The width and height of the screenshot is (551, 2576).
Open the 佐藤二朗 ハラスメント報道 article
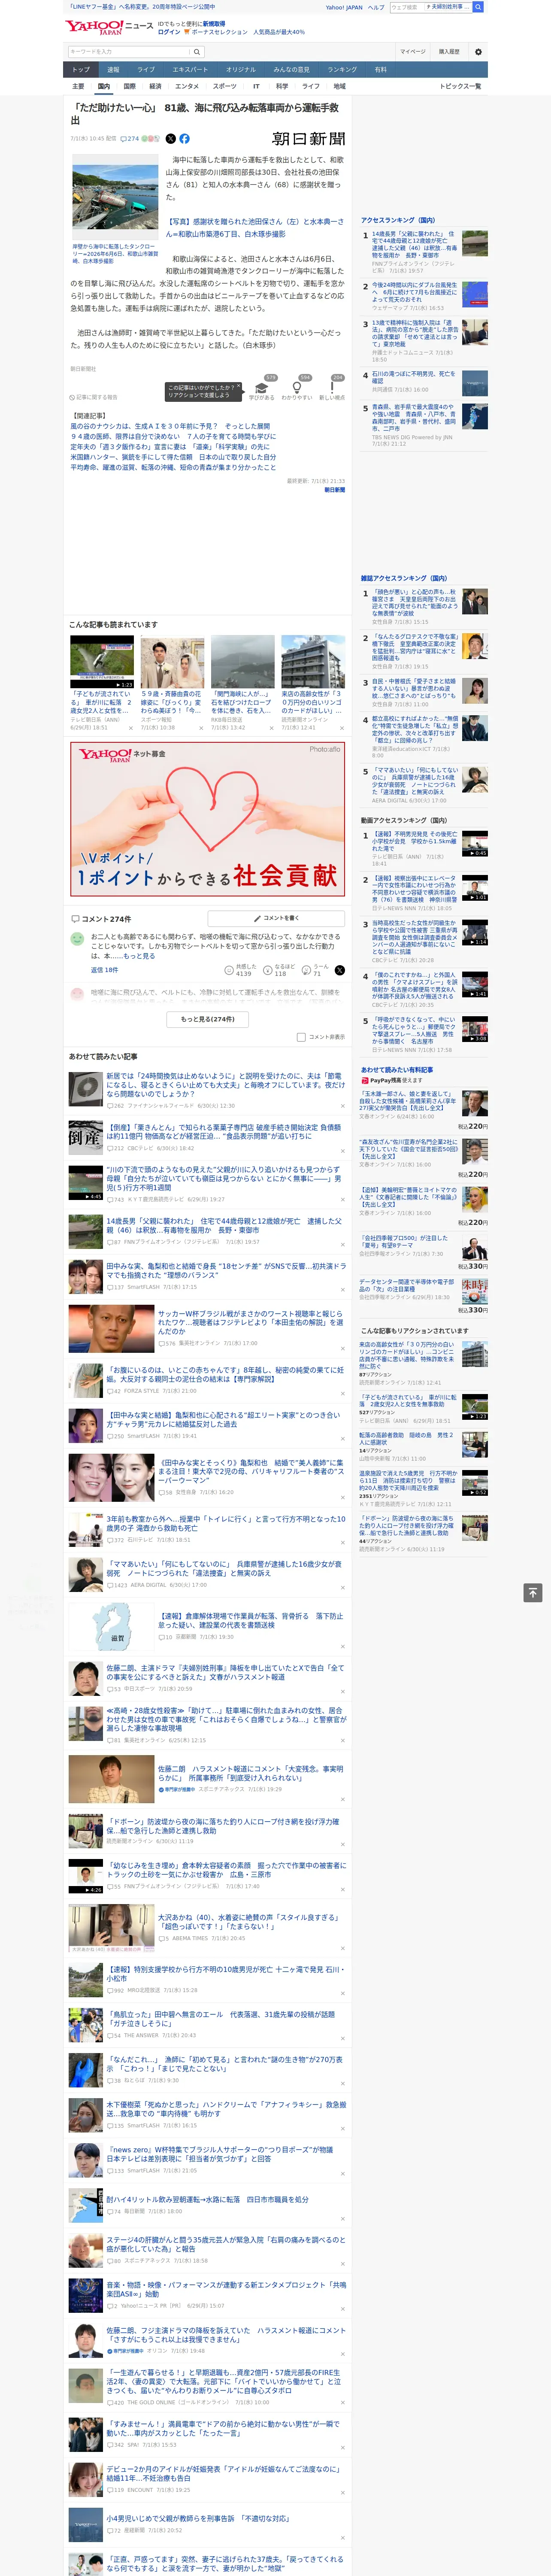(x=250, y=1773)
